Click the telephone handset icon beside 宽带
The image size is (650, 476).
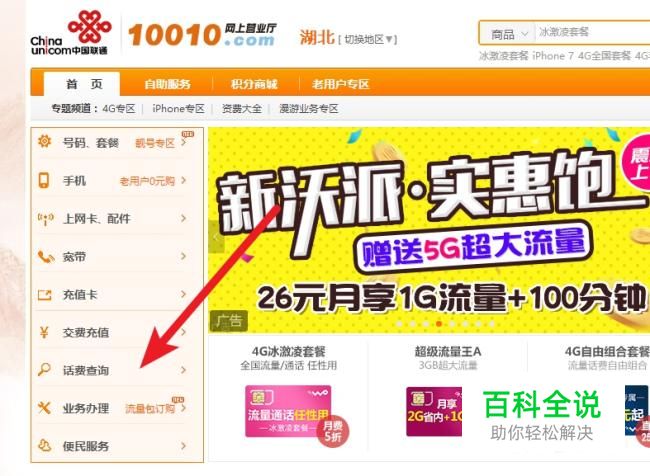pyautogui.click(x=46, y=257)
